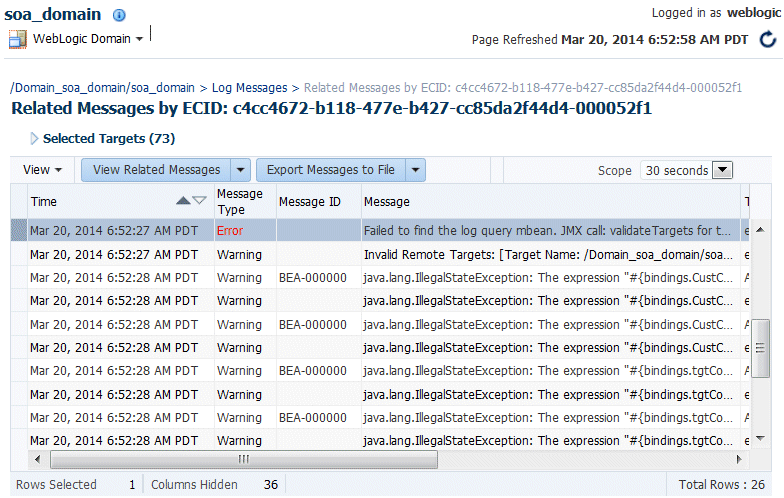Expand the Selected Targets (73) section
This screenshot has height=498, width=784.
(34, 138)
